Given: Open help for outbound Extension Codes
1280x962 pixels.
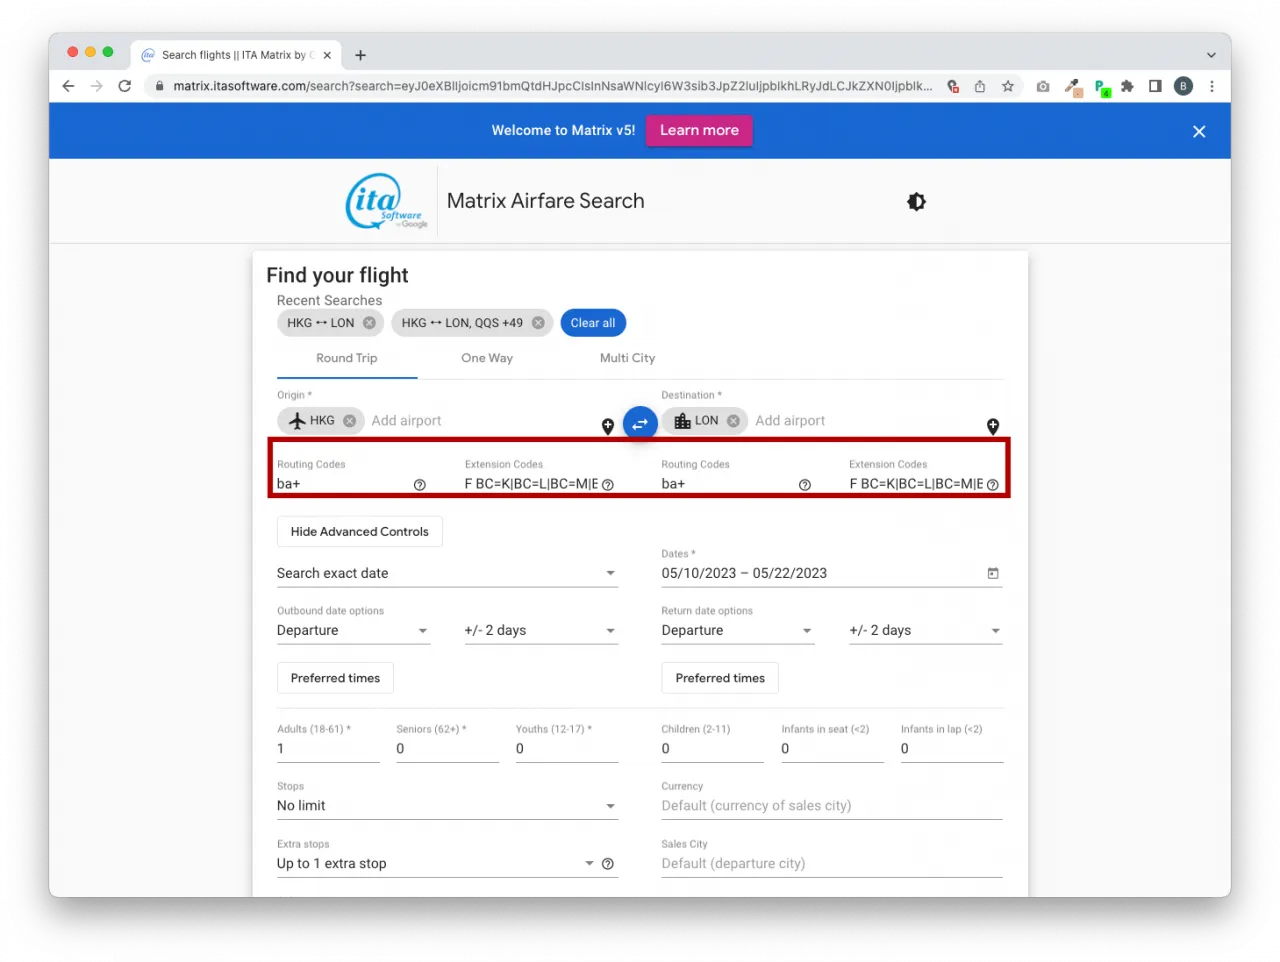Looking at the screenshot, I should click(x=608, y=485).
